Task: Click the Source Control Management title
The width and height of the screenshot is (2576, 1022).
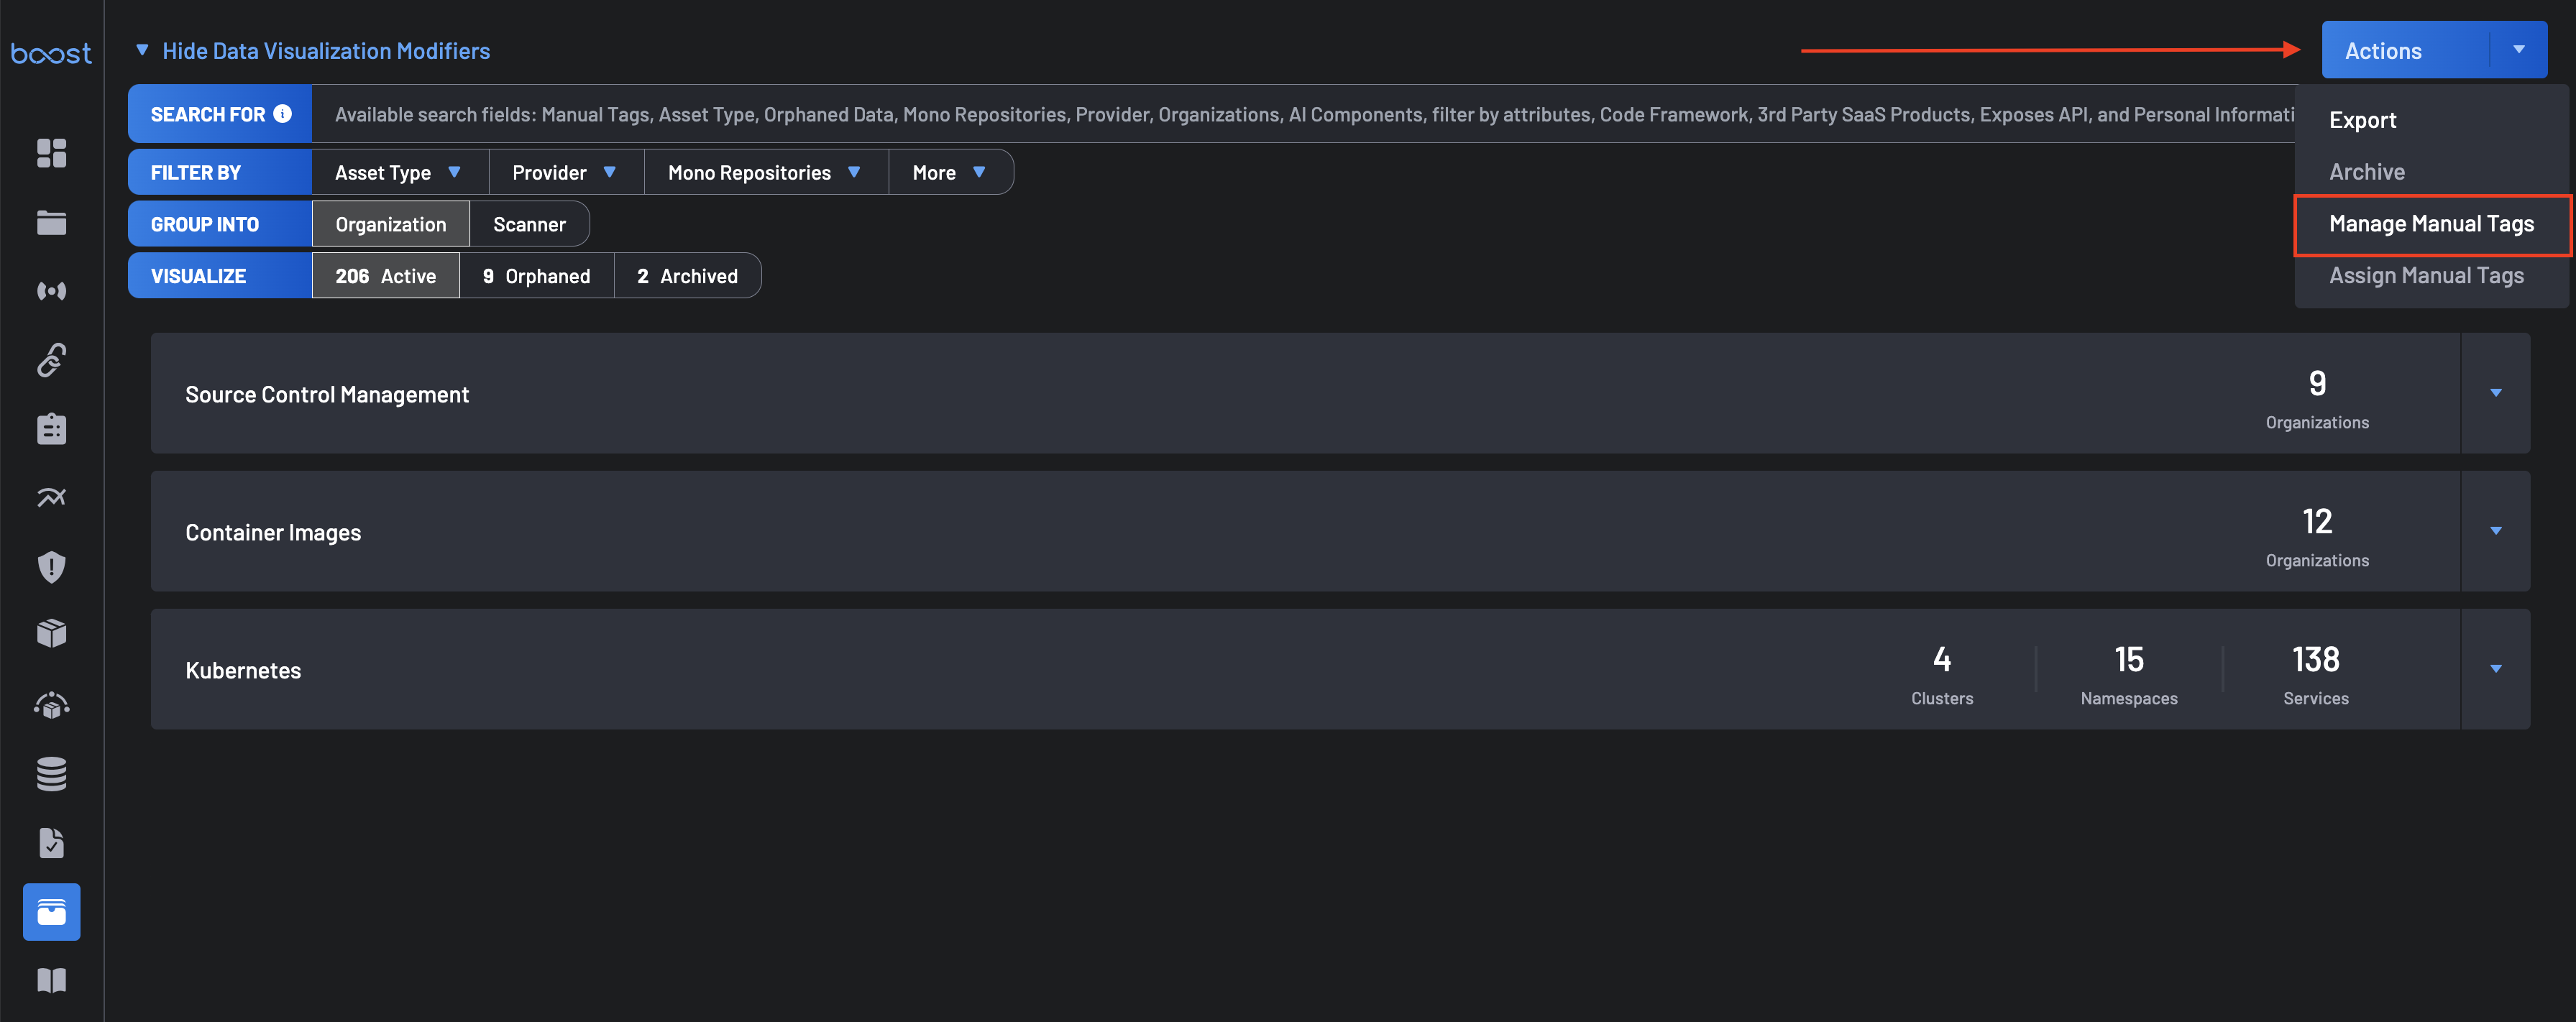Action: 327,395
